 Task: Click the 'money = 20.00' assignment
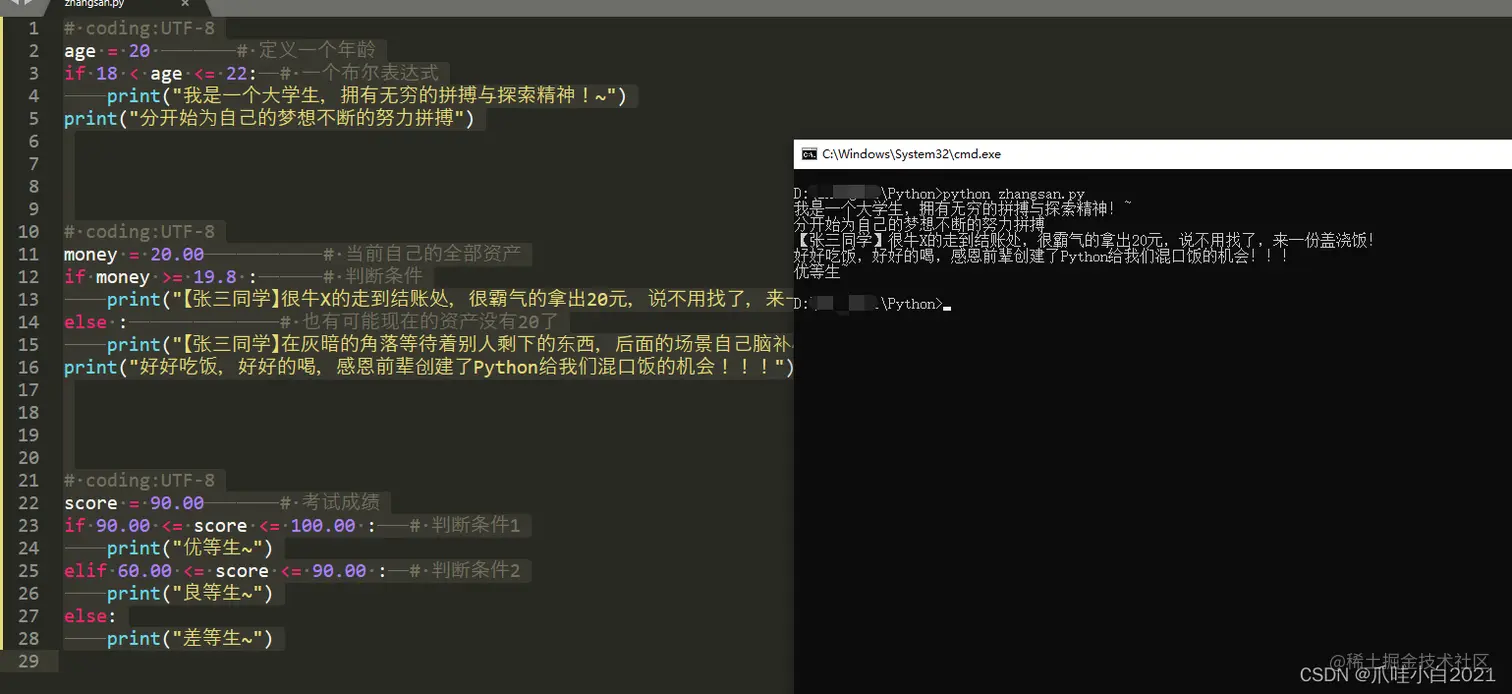pyautogui.click(x=134, y=254)
